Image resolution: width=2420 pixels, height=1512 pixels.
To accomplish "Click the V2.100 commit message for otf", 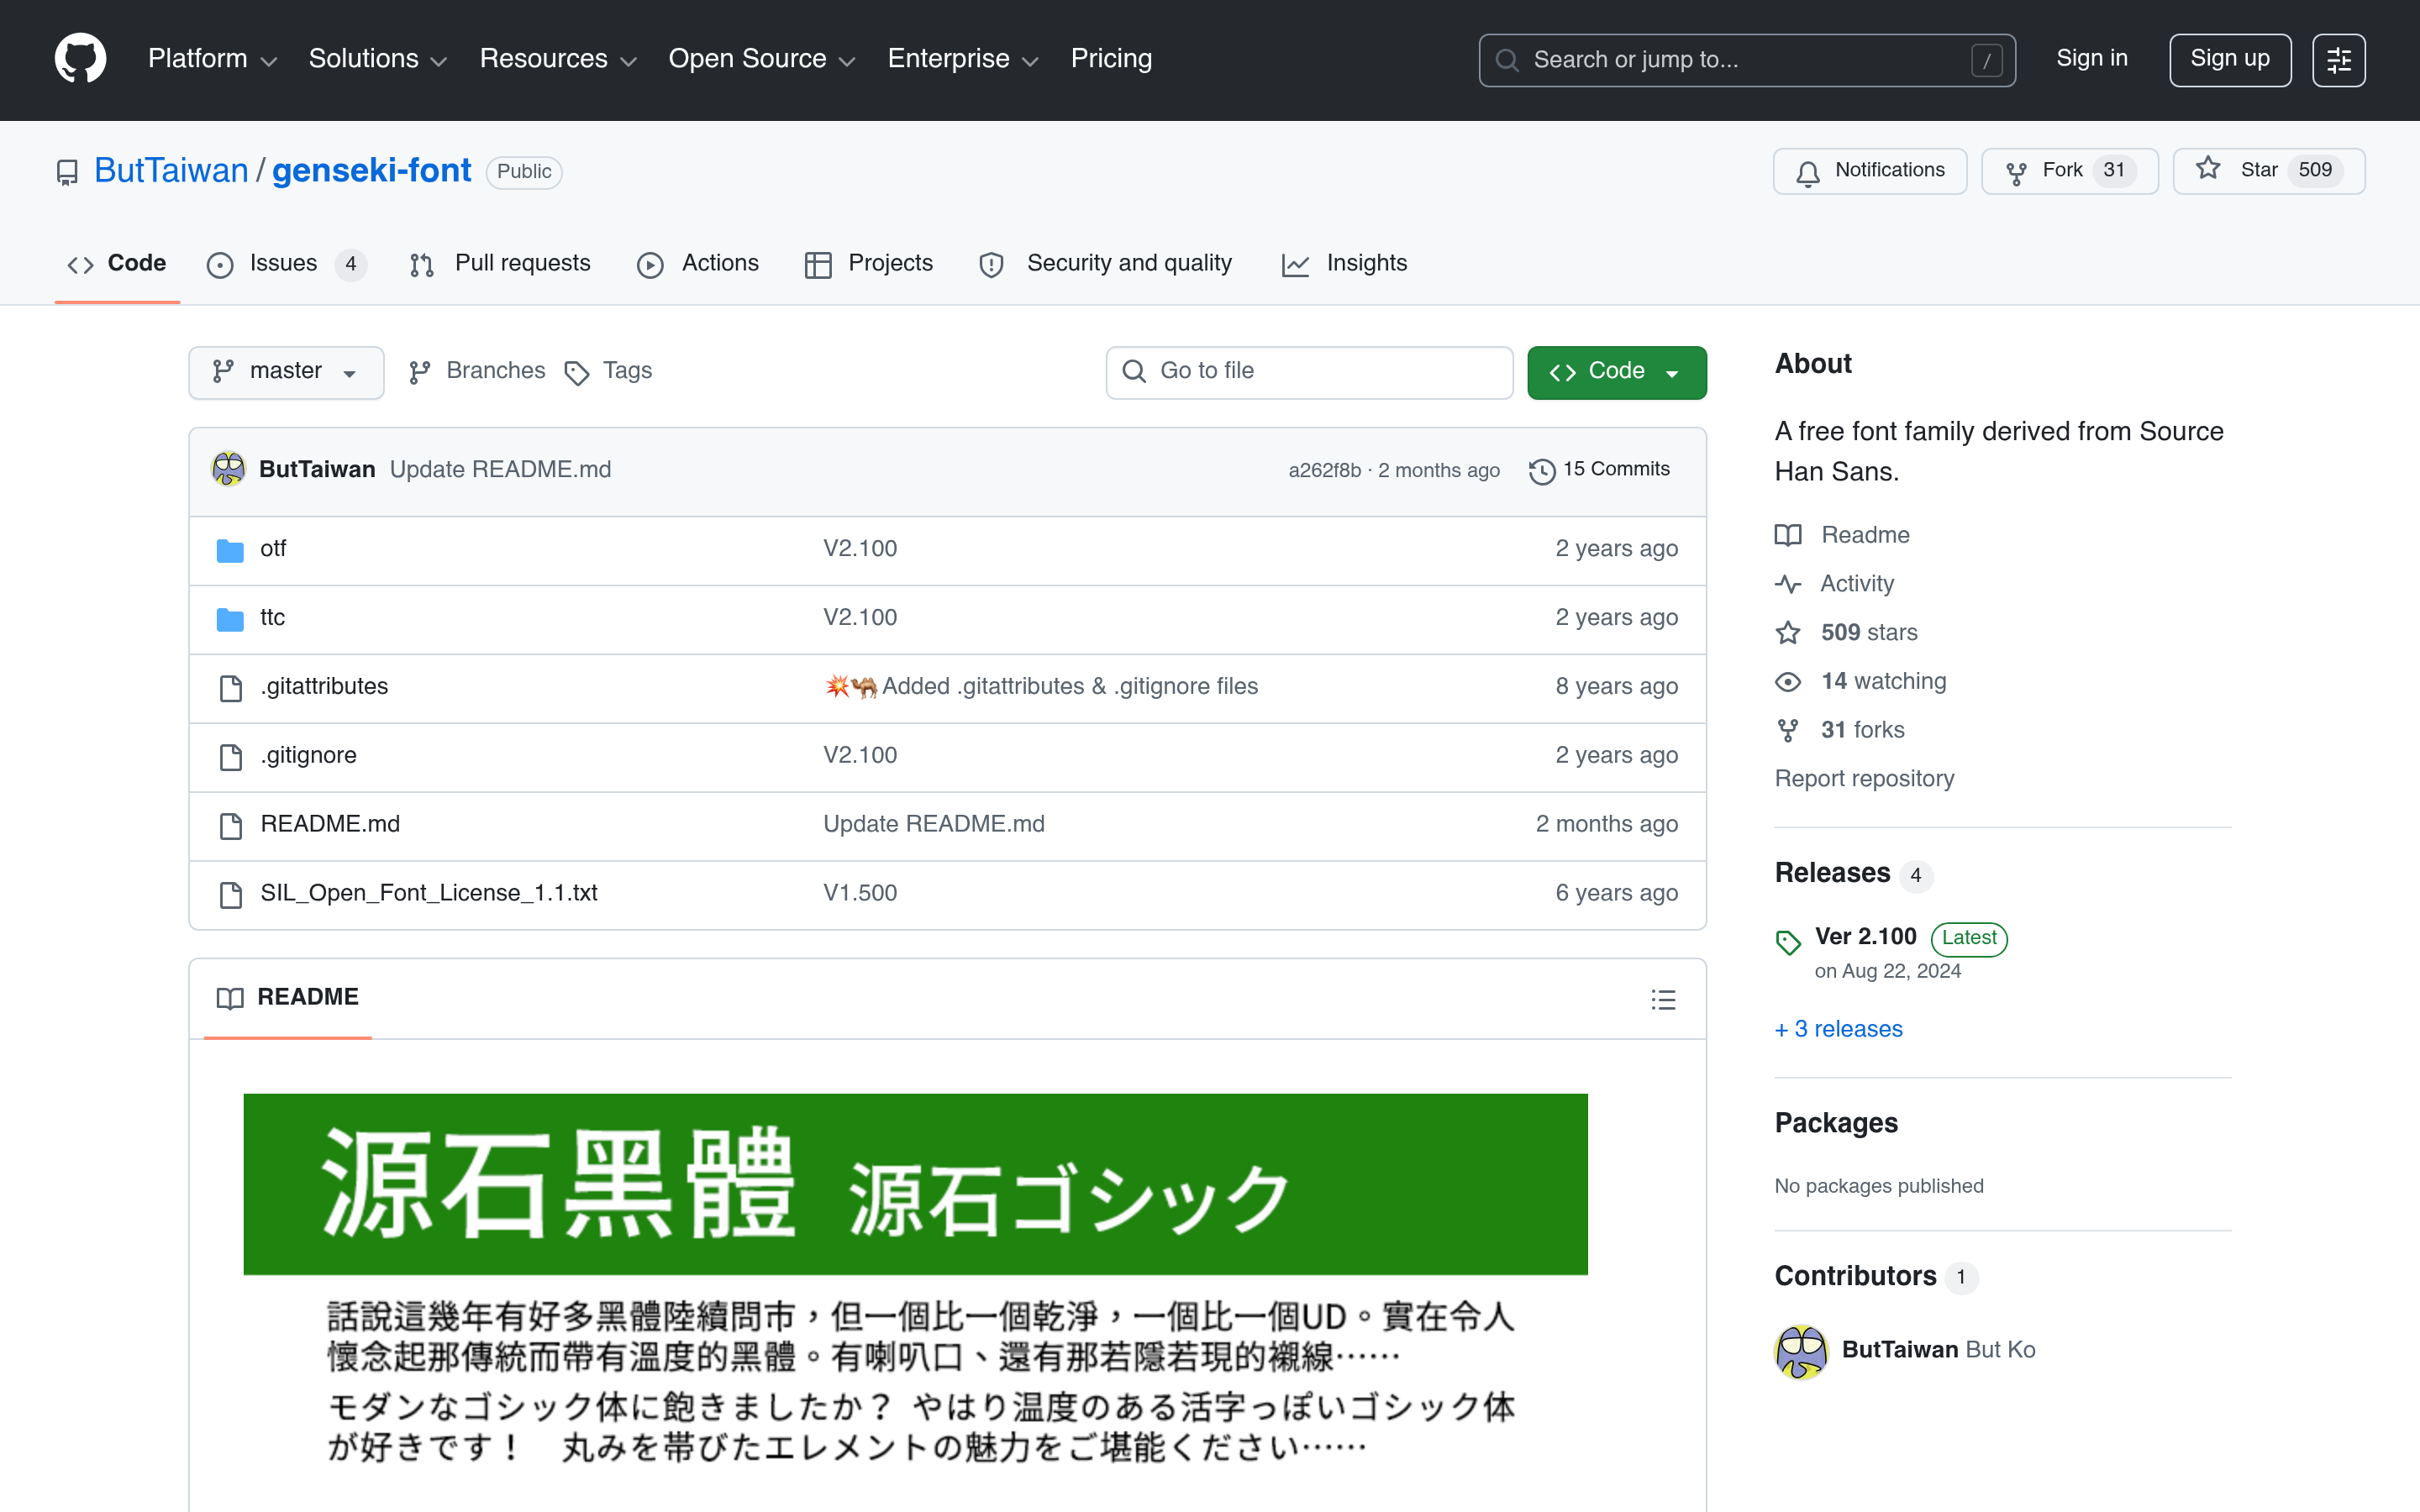I will click(860, 549).
